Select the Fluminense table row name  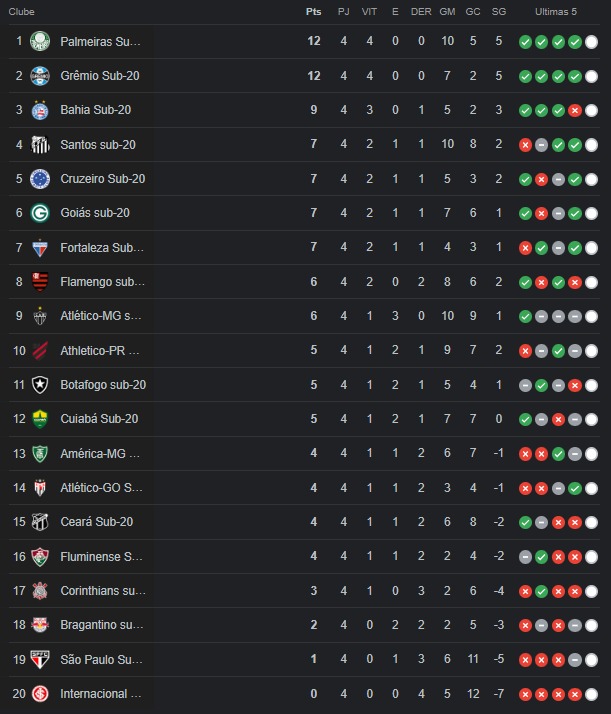102,556
